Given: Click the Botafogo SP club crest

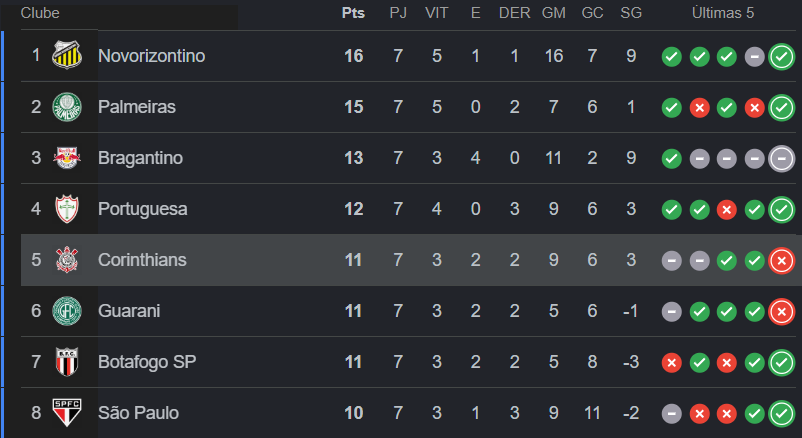Looking at the screenshot, I should click(67, 362).
